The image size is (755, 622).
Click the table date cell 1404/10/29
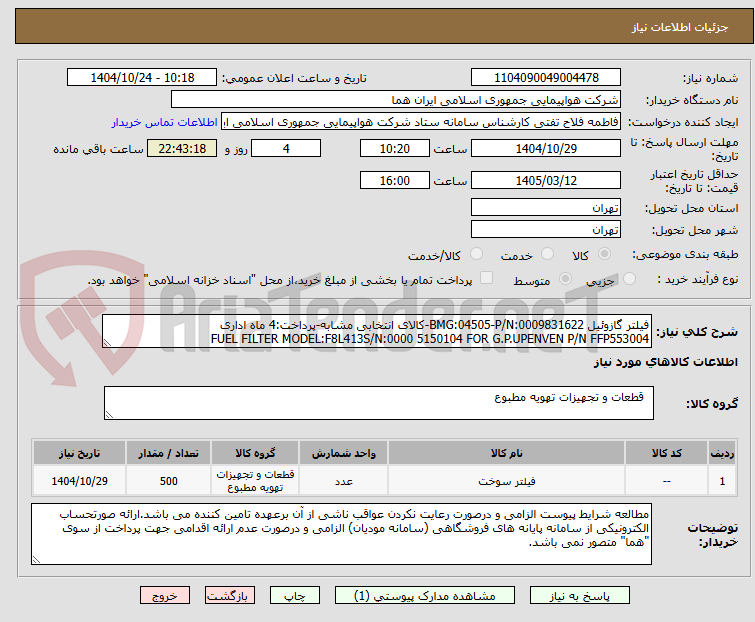(79, 481)
